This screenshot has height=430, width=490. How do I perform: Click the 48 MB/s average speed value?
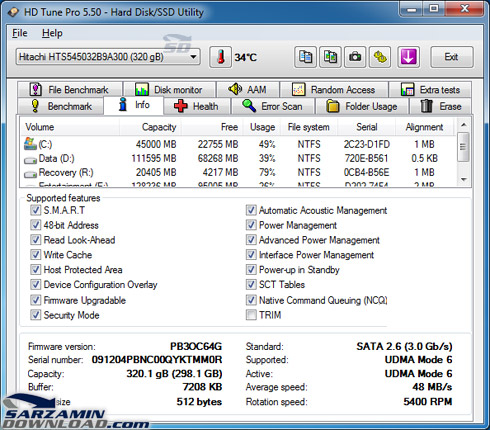(432, 387)
